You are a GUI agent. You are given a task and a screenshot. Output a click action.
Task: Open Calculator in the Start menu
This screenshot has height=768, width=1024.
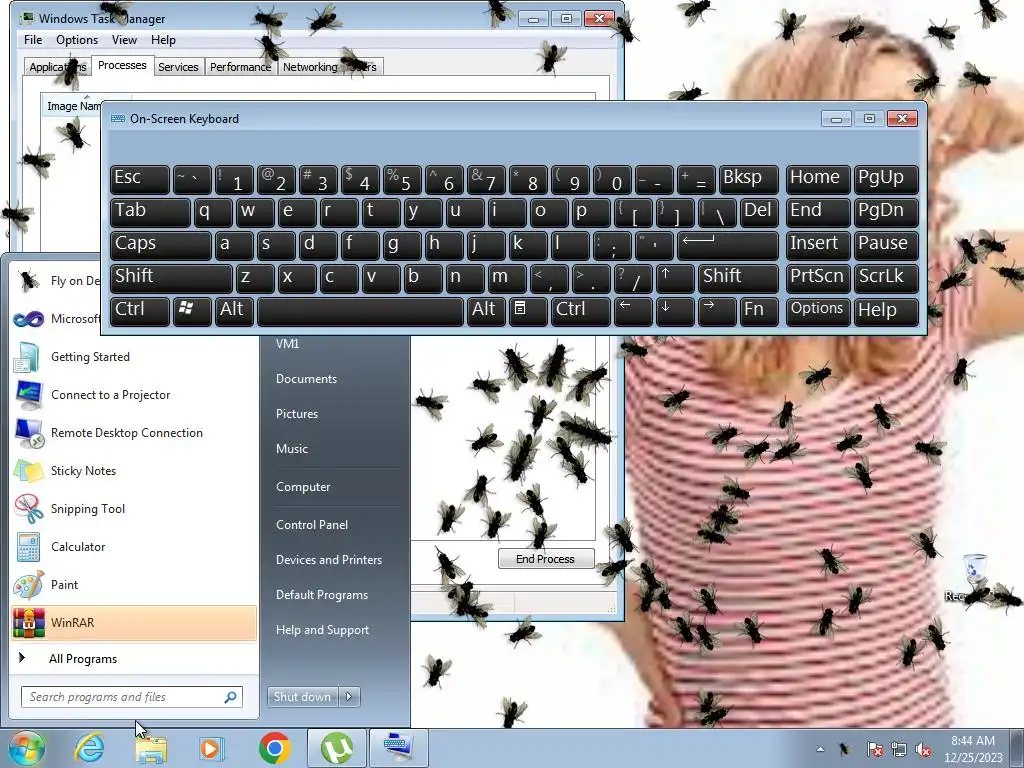[x=134, y=547]
